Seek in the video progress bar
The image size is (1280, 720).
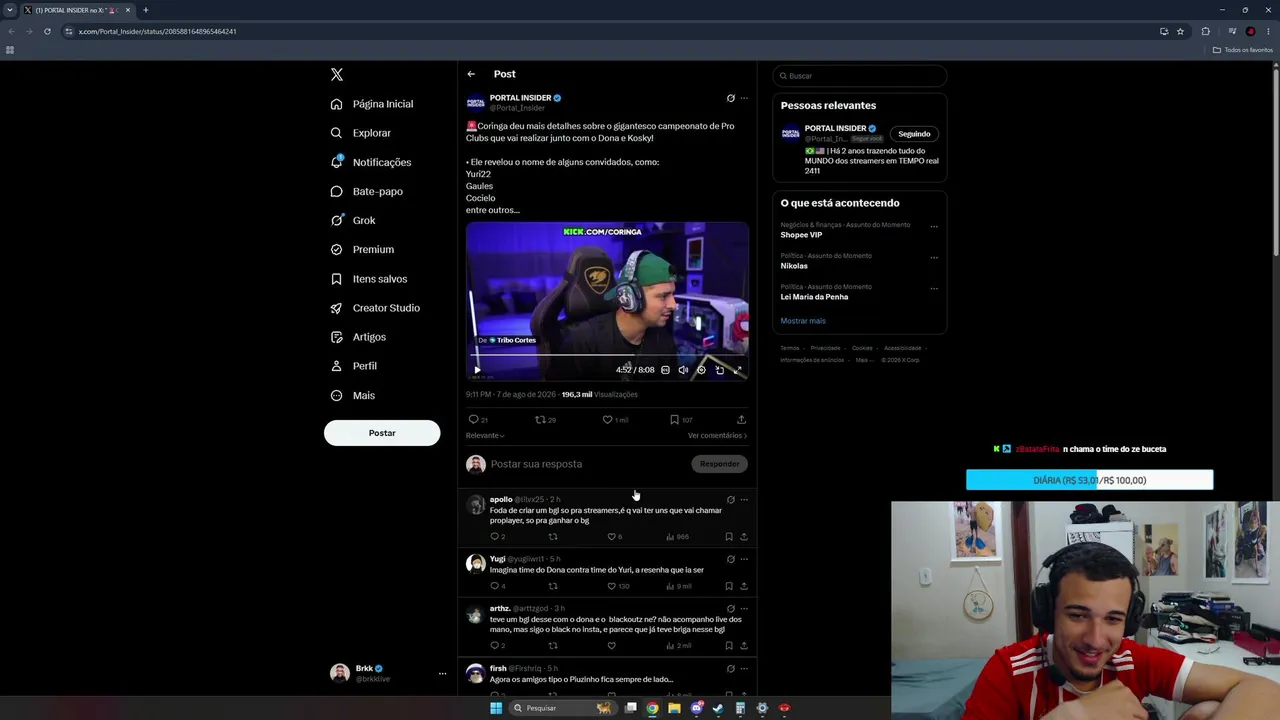[x=607, y=355]
